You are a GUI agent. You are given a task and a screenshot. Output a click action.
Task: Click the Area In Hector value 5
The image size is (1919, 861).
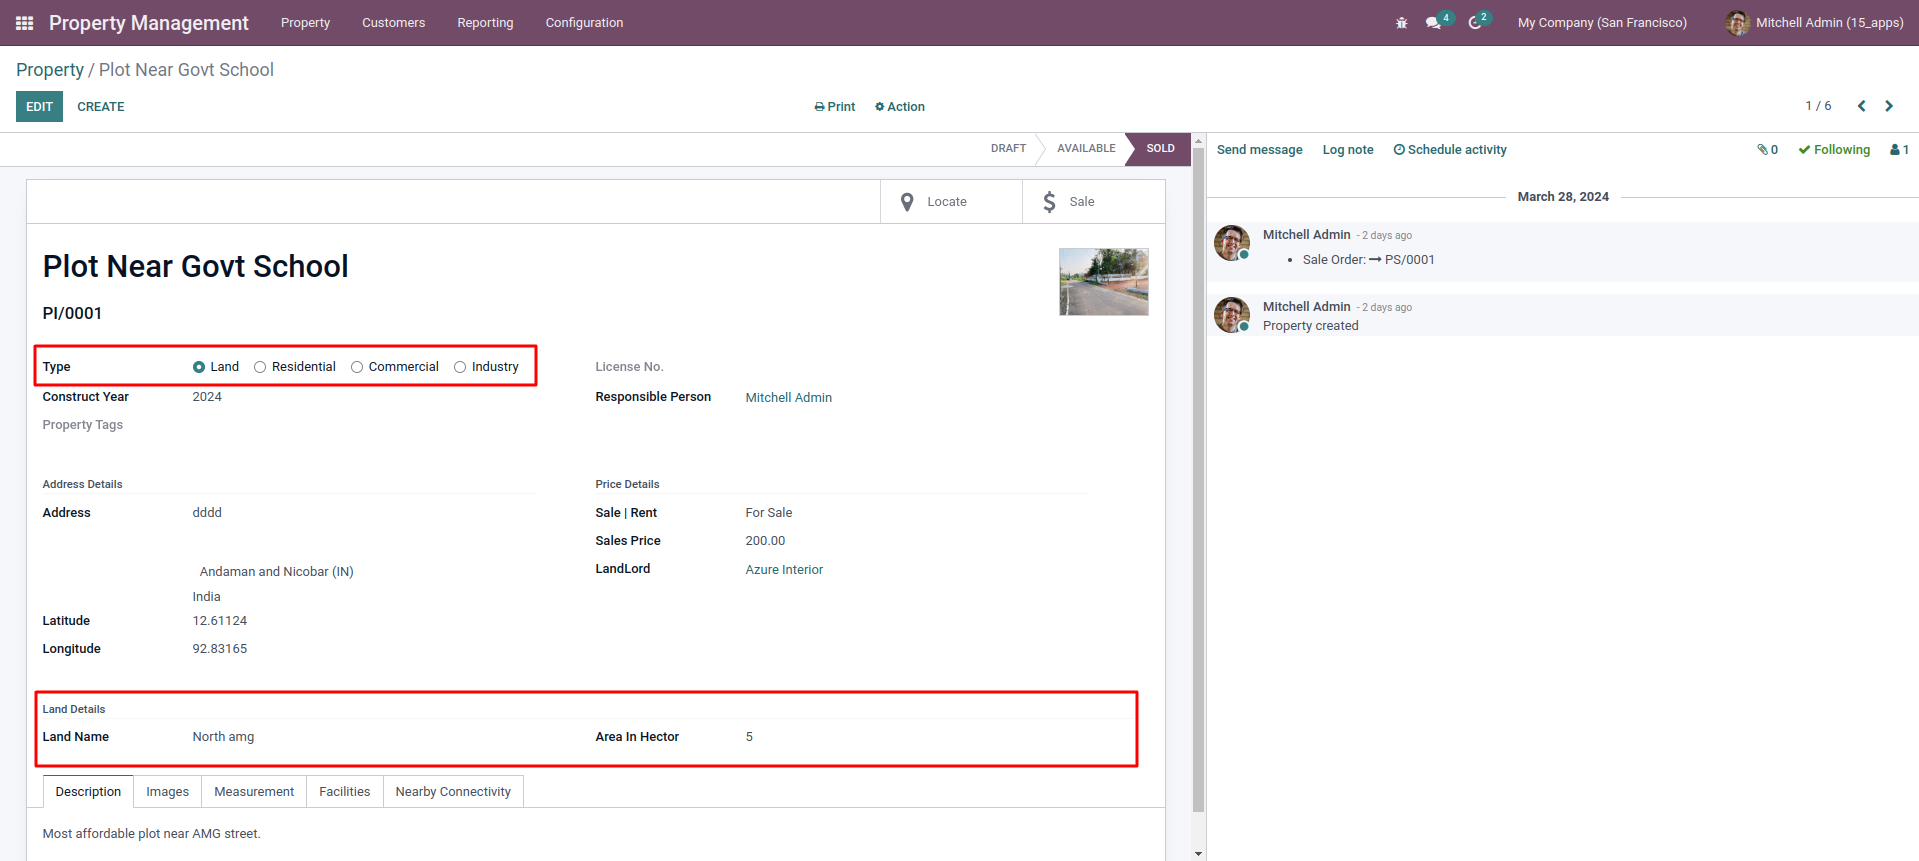(749, 737)
